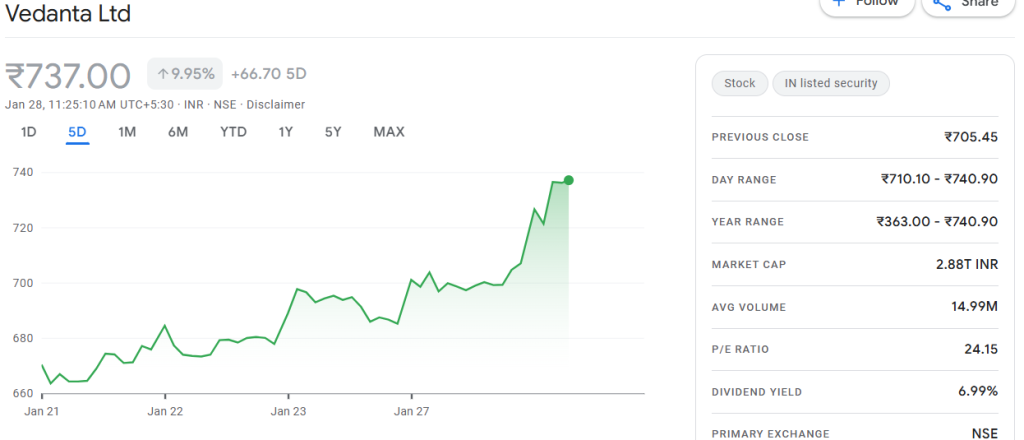Click the 740 y-axis label
Screen dimensions: 1024x440
(x=22, y=172)
